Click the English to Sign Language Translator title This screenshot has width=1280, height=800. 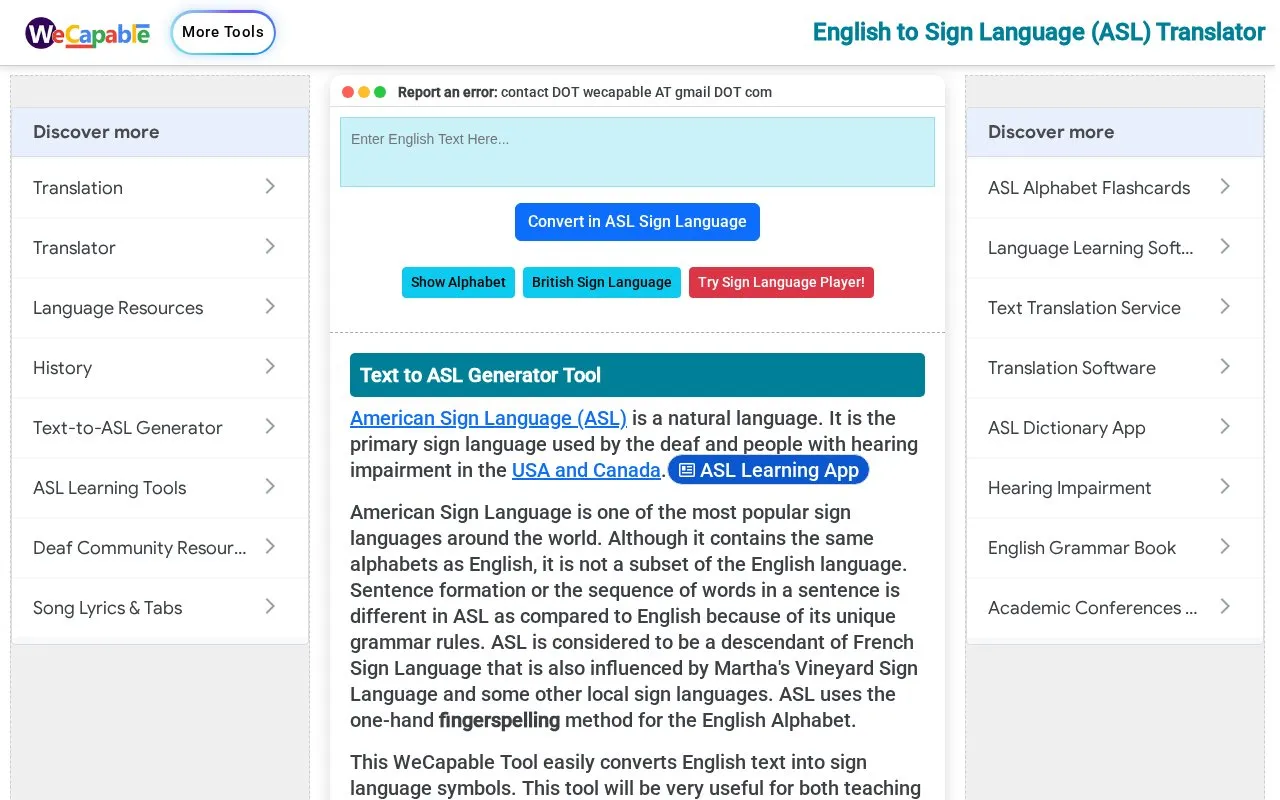pyautogui.click(x=1039, y=32)
